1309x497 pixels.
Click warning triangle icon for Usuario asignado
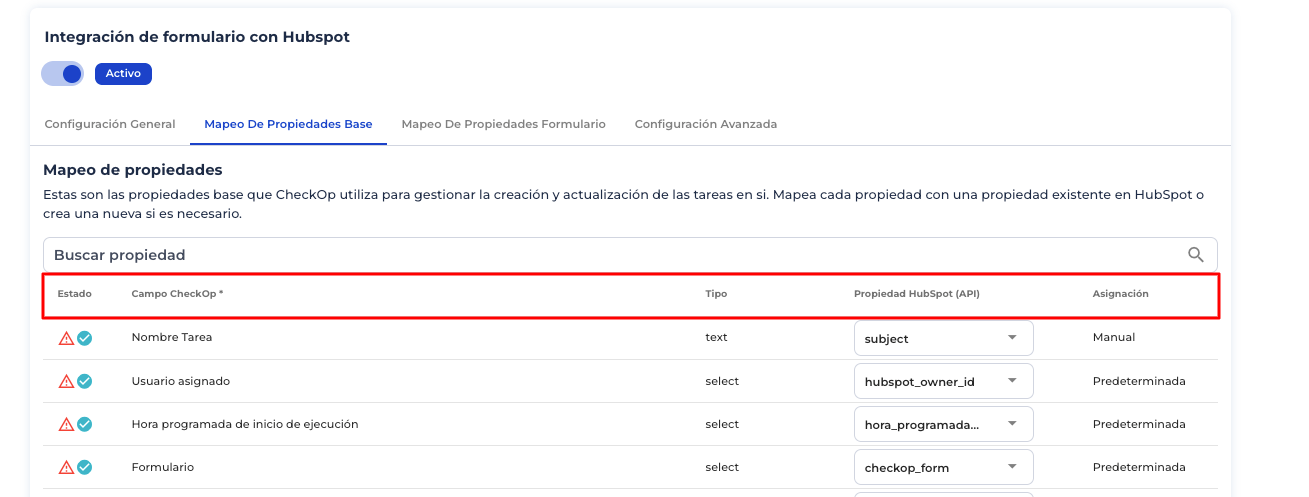(x=66, y=381)
